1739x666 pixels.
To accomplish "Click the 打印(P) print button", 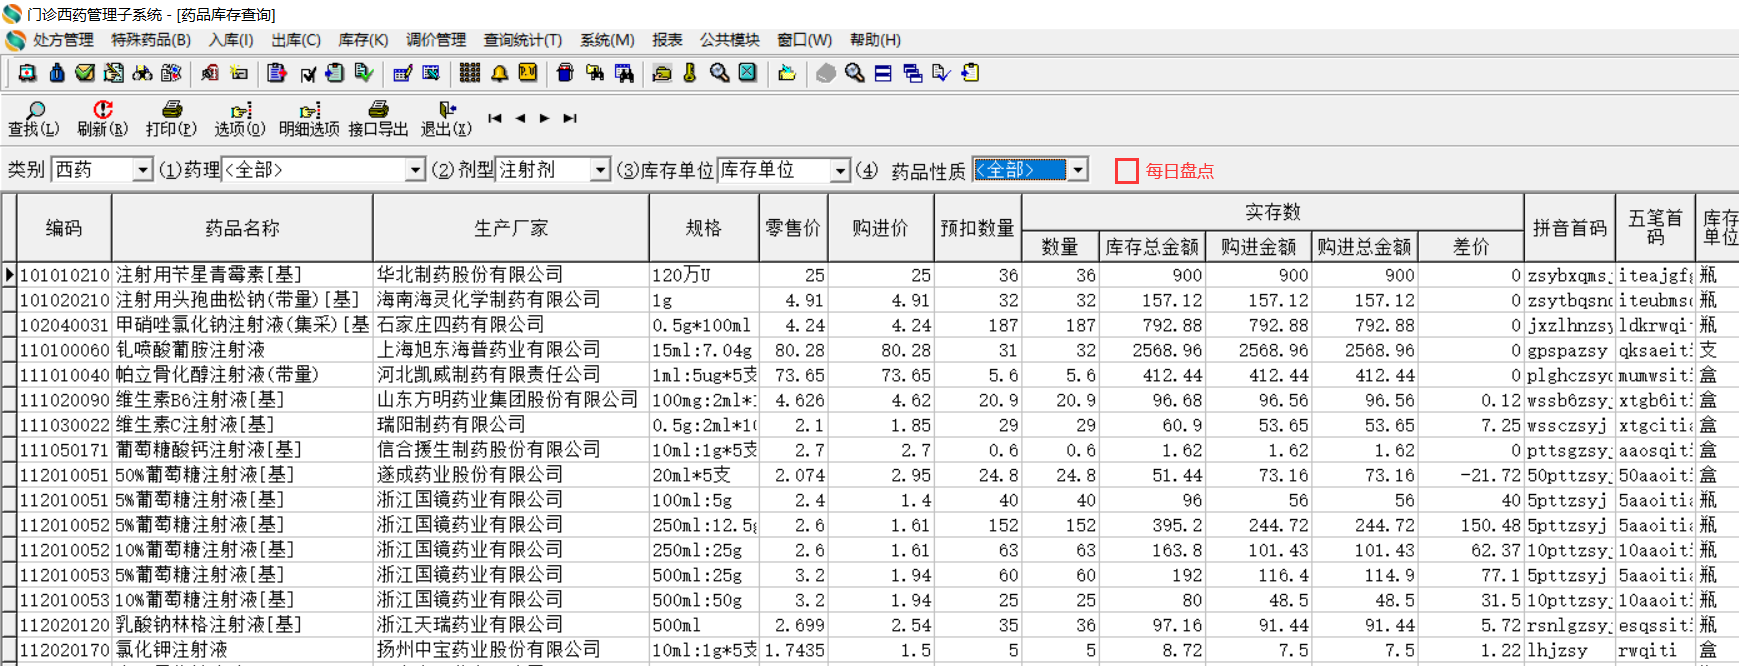I will pos(171,119).
